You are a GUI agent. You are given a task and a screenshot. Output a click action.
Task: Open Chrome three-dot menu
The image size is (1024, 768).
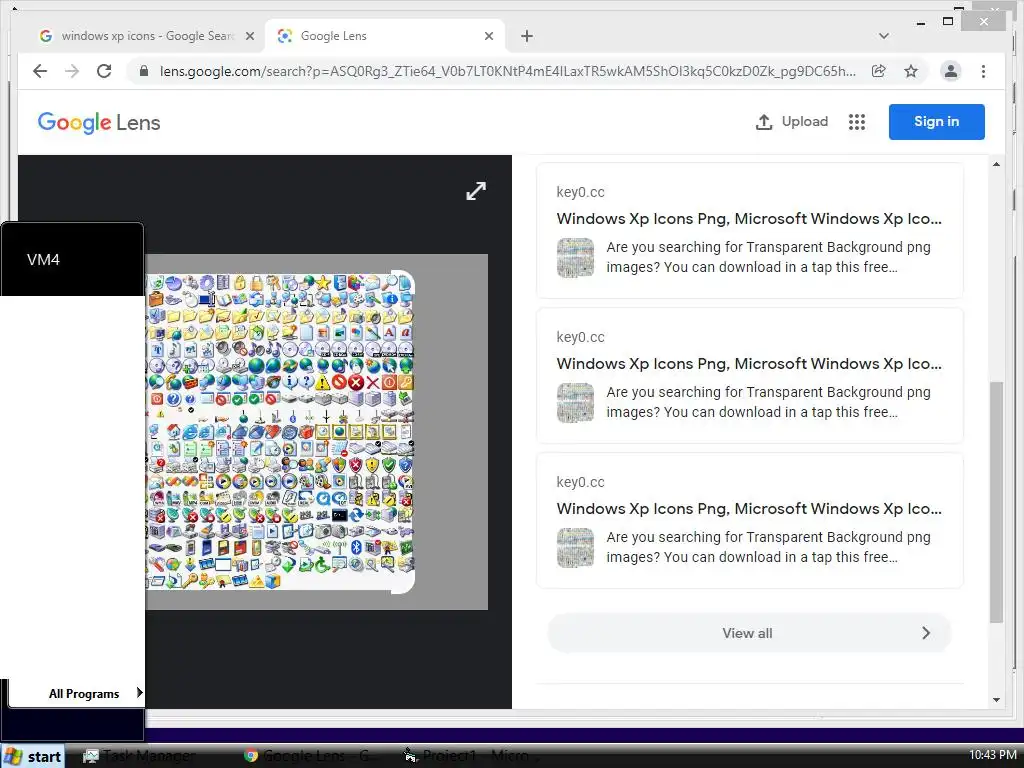tap(984, 71)
